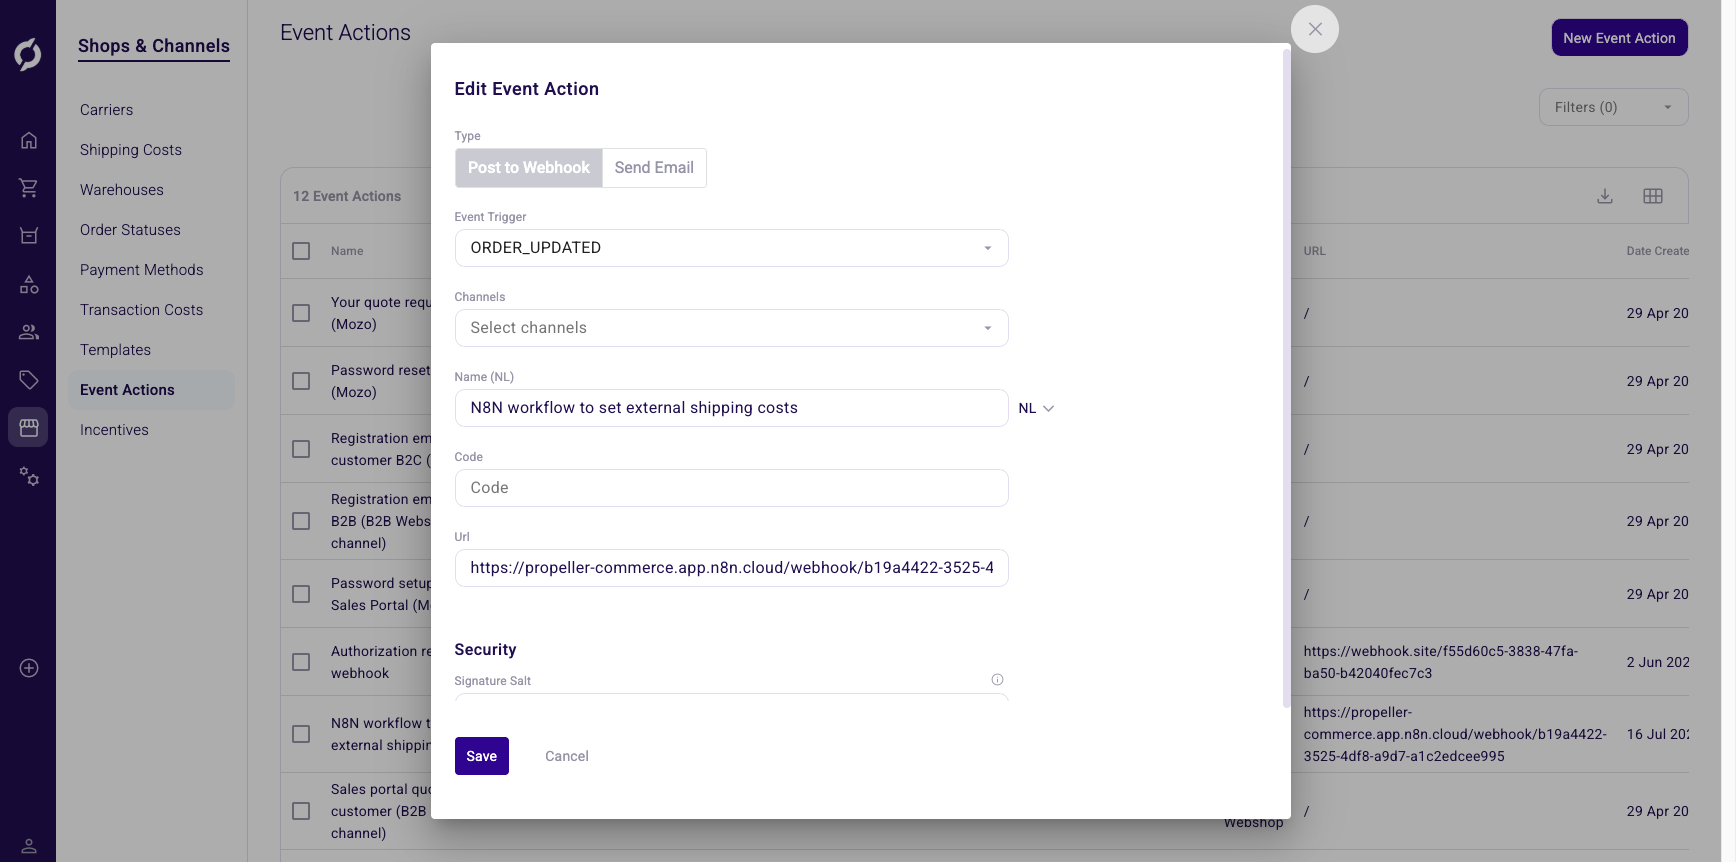The height and width of the screenshot is (862, 1736).
Task: Open the shapes catalog icon in sidebar
Action: point(29,285)
